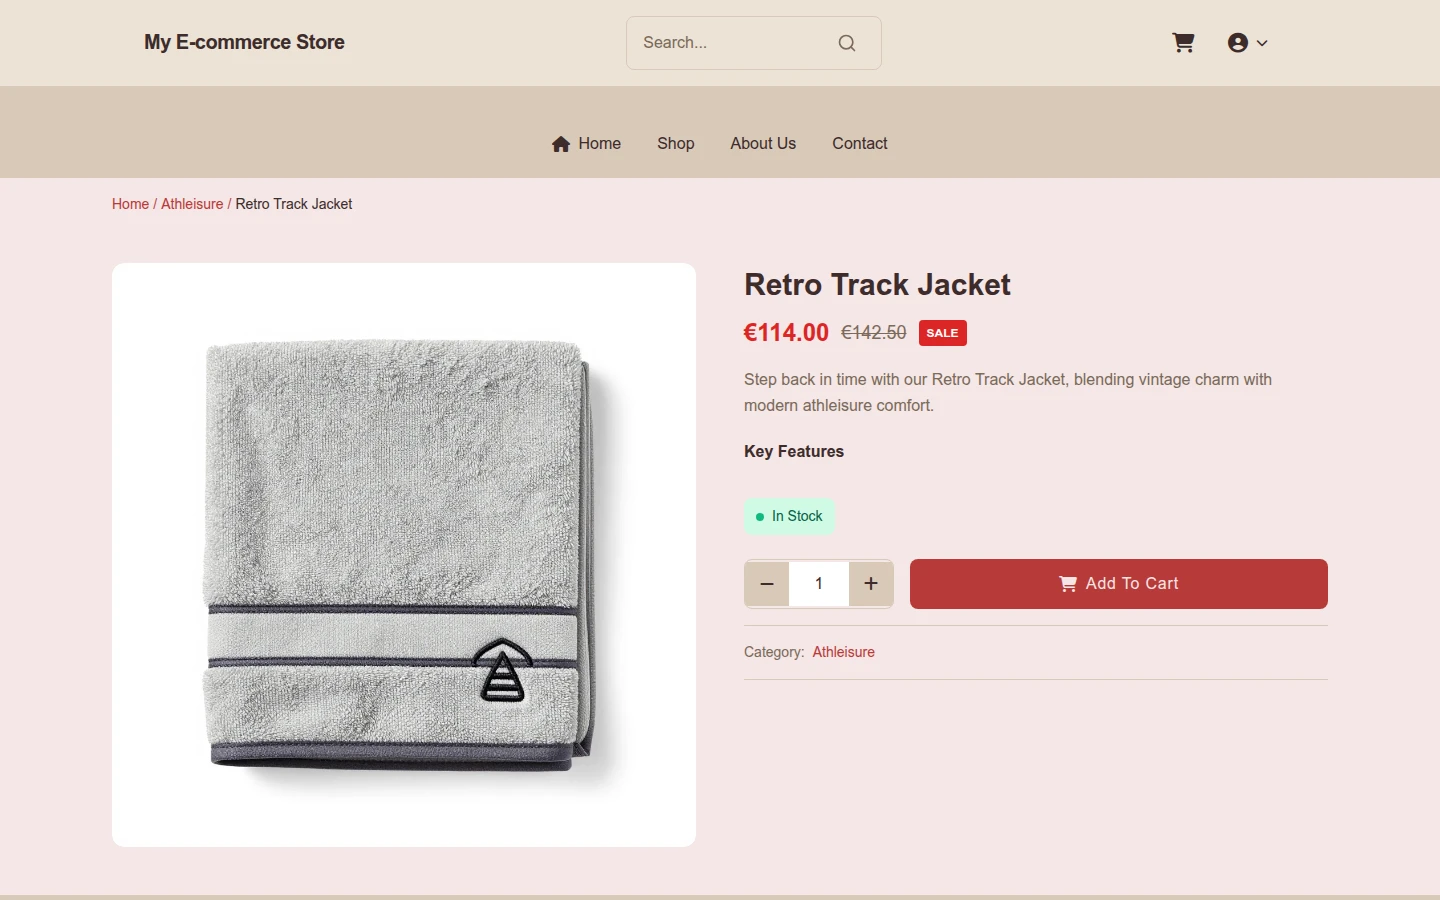Screen dimensions: 1440x900
Task: Click the Athleisure breadcrumb link
Action: point(192,204)
